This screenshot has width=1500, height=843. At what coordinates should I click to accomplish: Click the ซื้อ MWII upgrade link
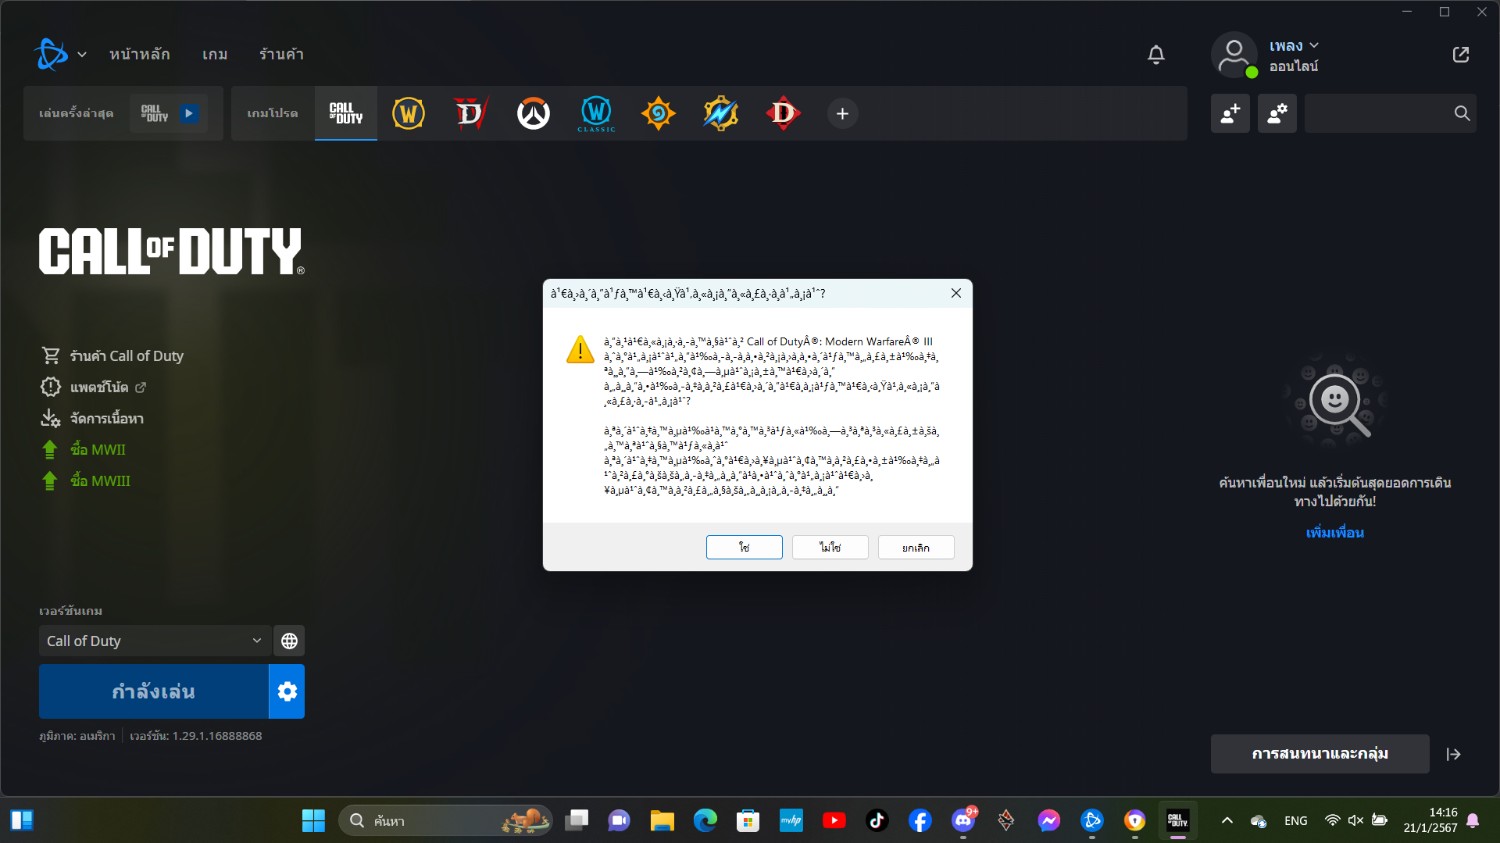pyautogui.click(x=83, y=450)
